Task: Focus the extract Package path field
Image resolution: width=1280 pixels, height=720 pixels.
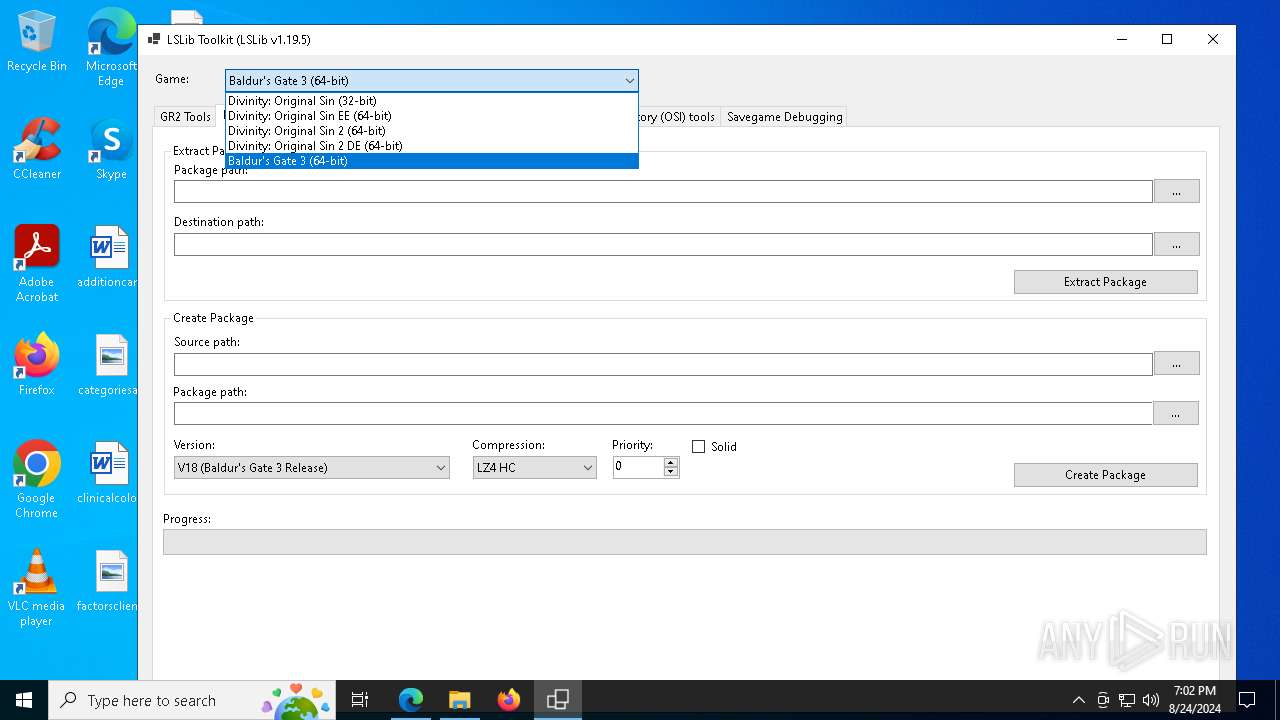Action: tap(663, 191)
